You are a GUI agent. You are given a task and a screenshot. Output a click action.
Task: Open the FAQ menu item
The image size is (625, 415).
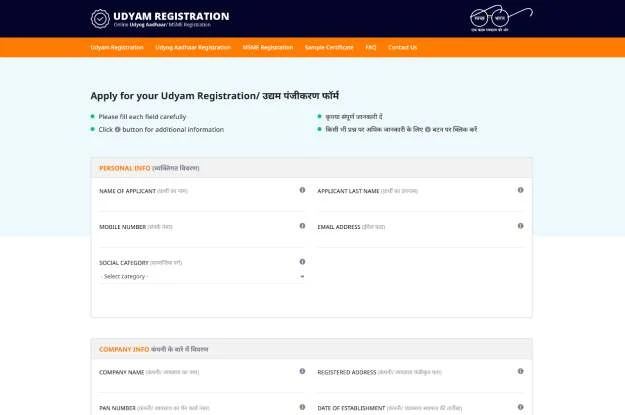[x=371, y=47]
